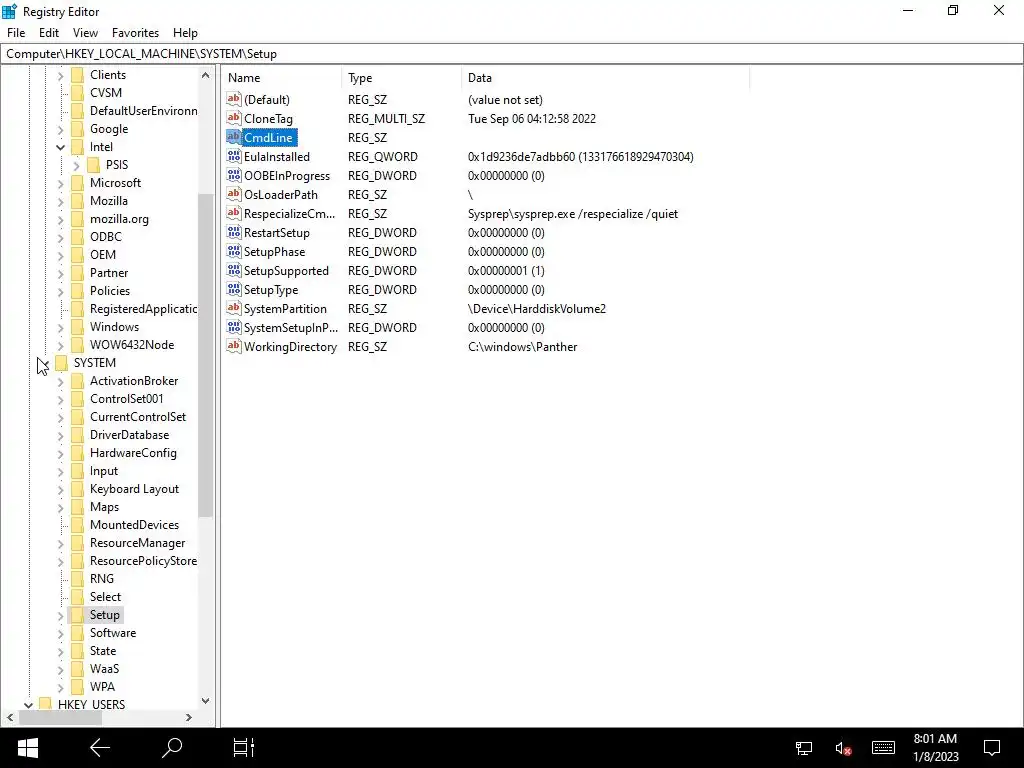This screenshot has height=768, width=1024.
Task: Click the WorkingDirectory string value icon
Action: coord(234,346)
